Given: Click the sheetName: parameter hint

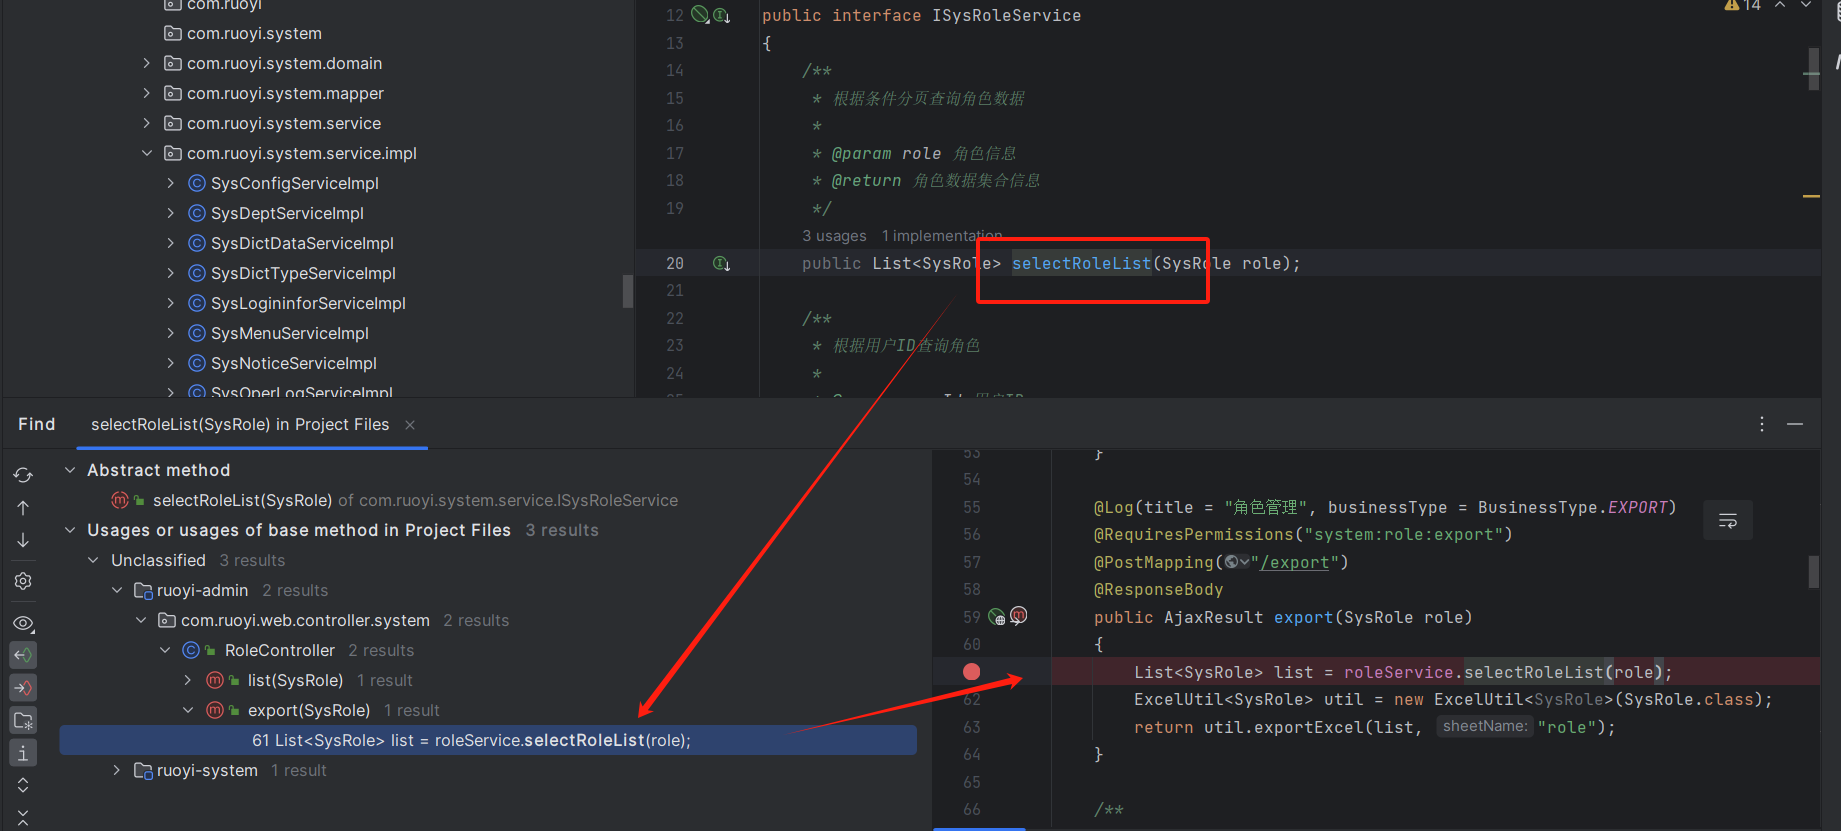Looking at the screenshot, I should pyautogui.click(x=1485, y=726).
